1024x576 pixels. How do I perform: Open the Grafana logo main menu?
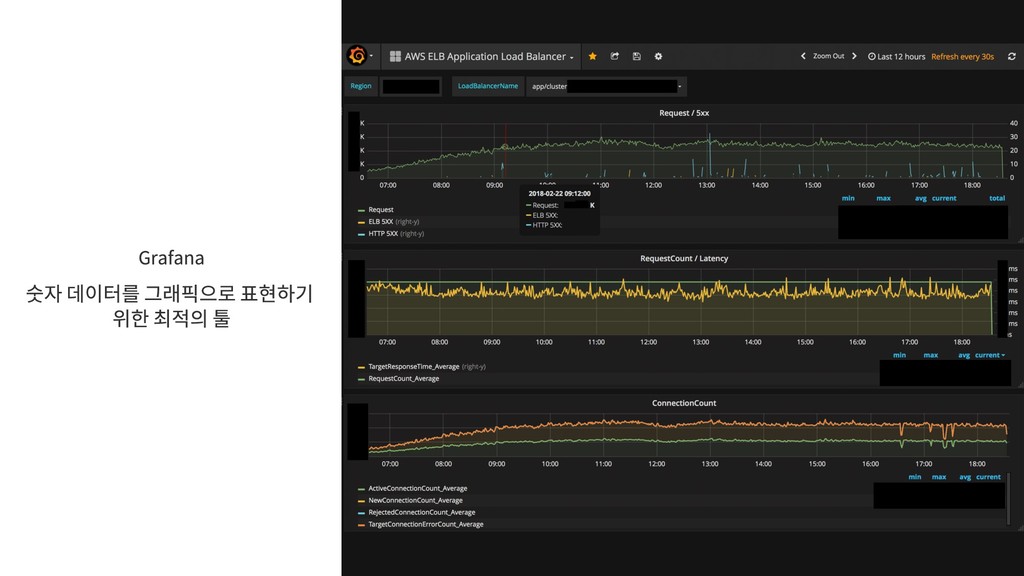(357, 56)
